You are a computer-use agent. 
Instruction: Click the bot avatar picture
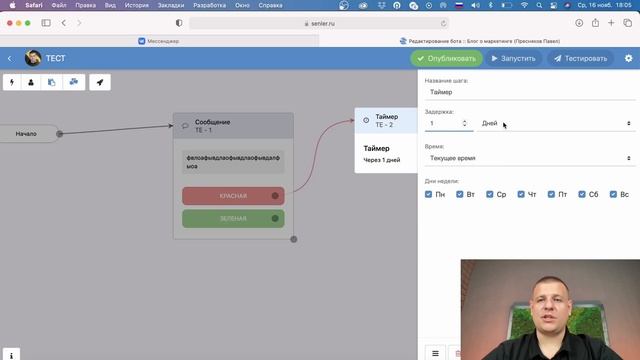(33, 58)
